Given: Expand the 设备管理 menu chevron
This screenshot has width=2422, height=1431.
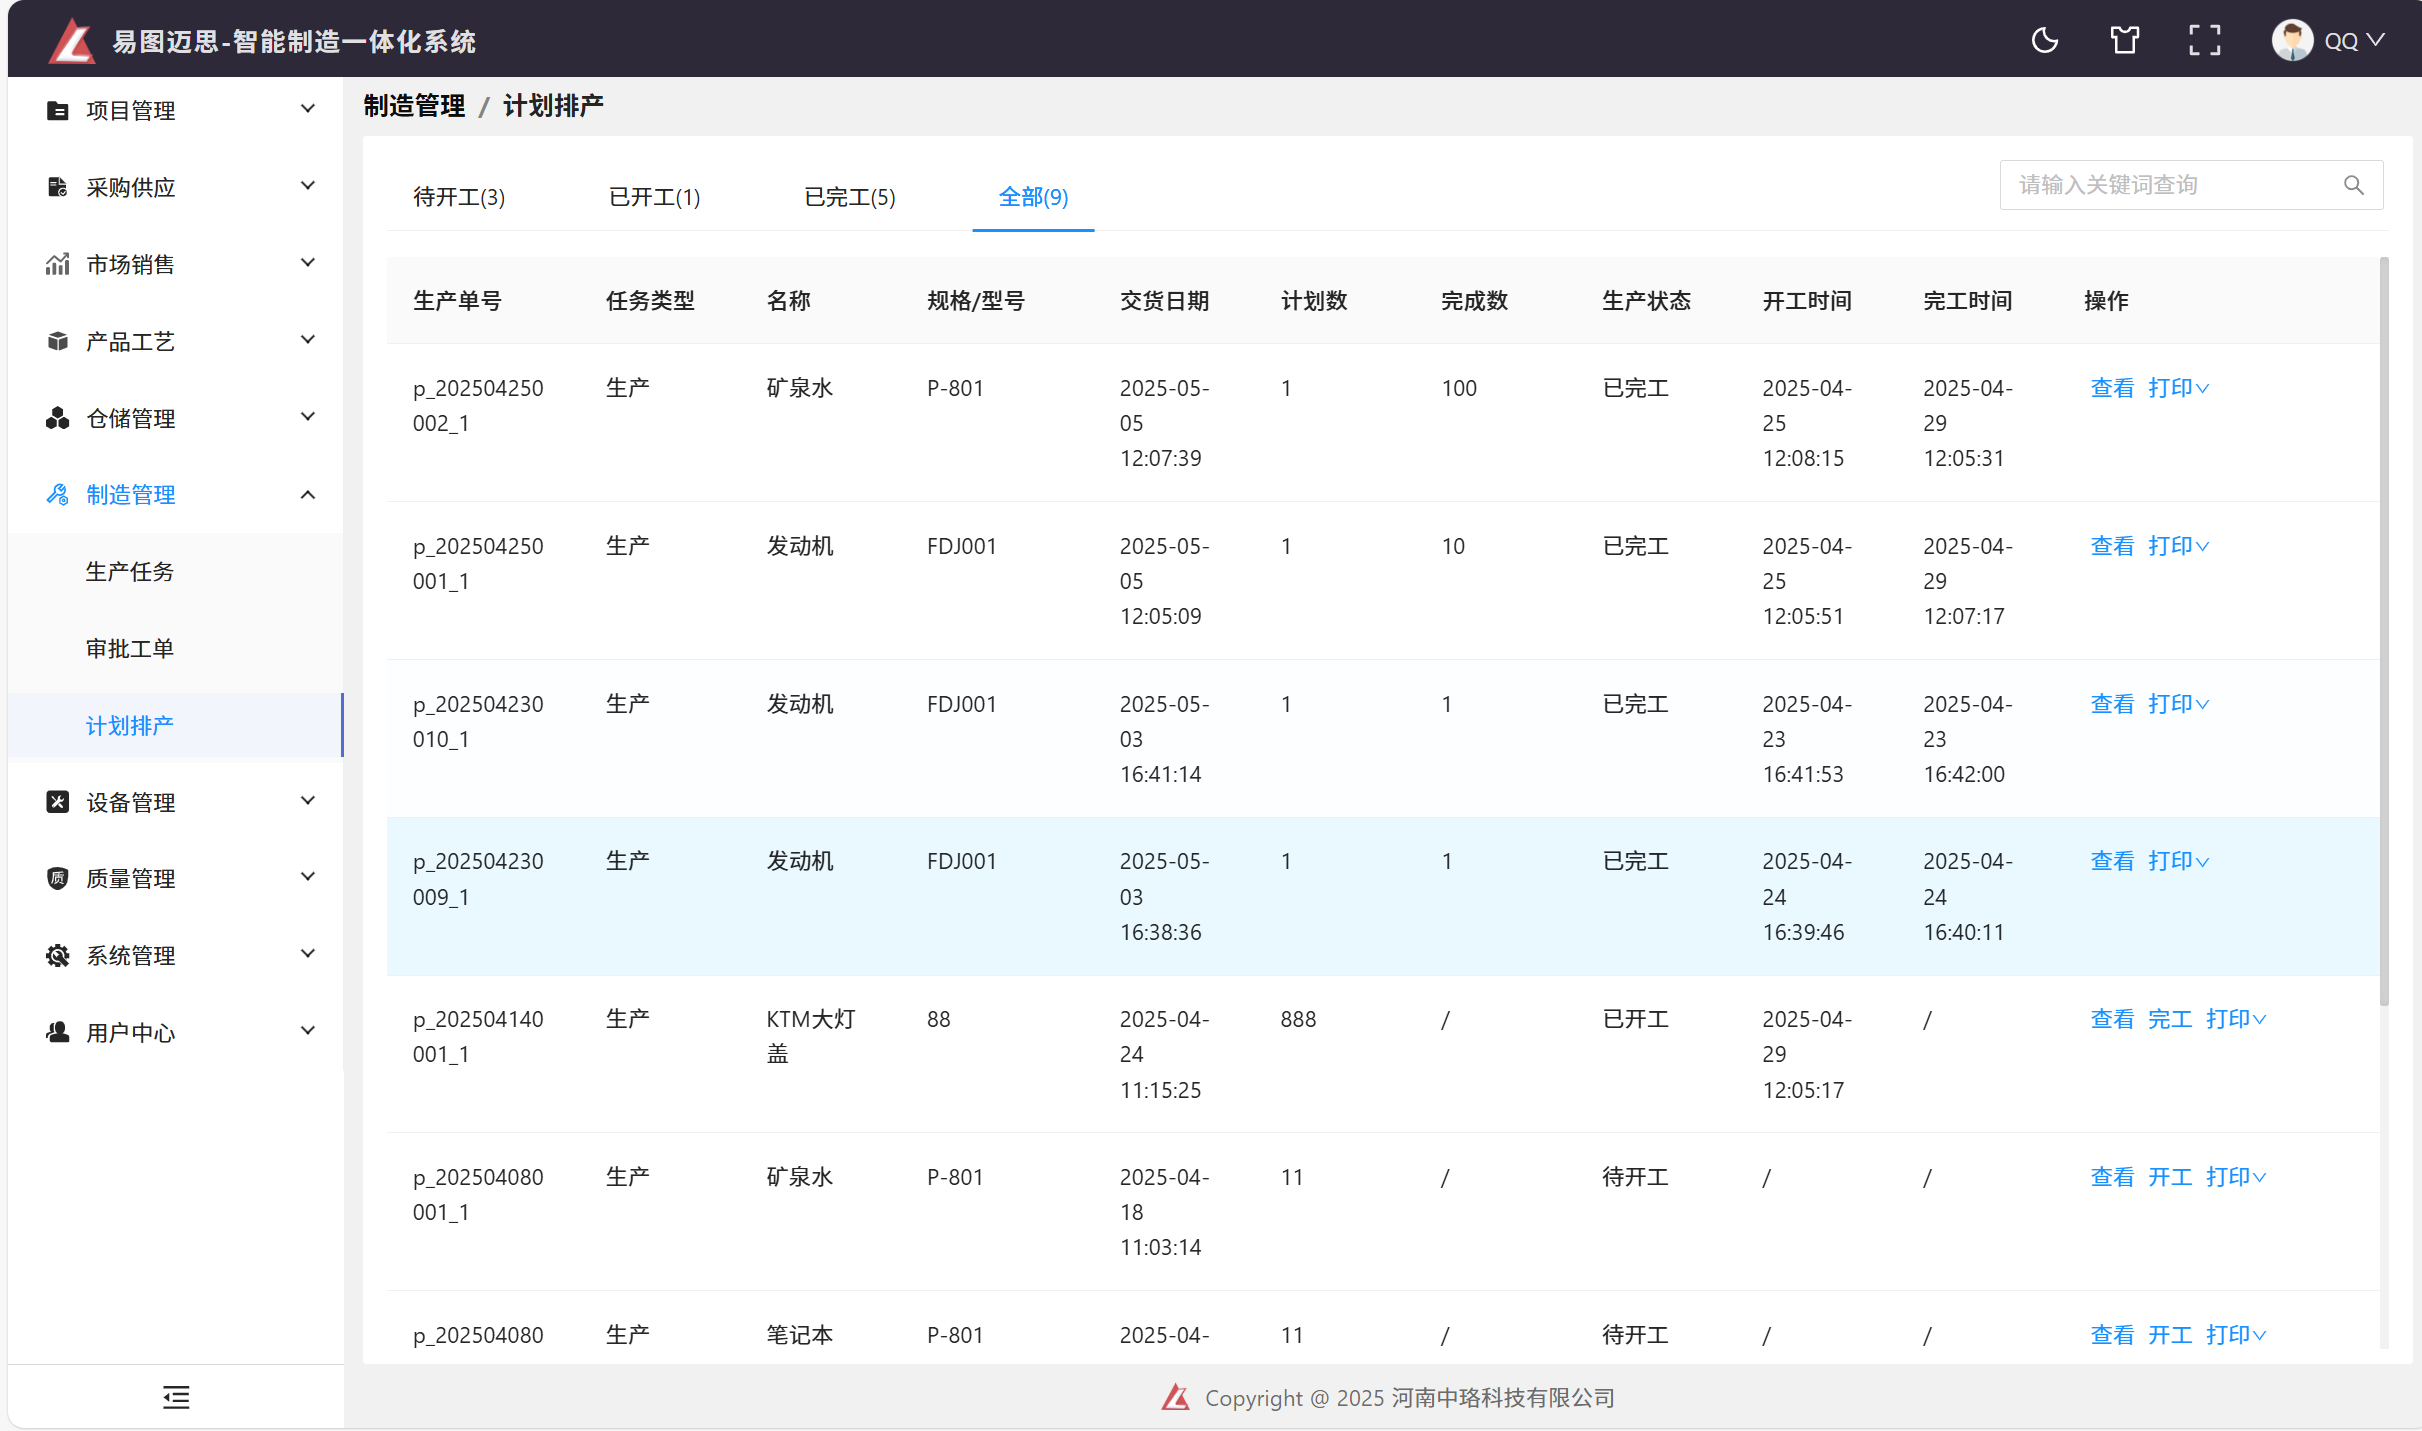Looking at the screenshot, I should coord(308,801).
